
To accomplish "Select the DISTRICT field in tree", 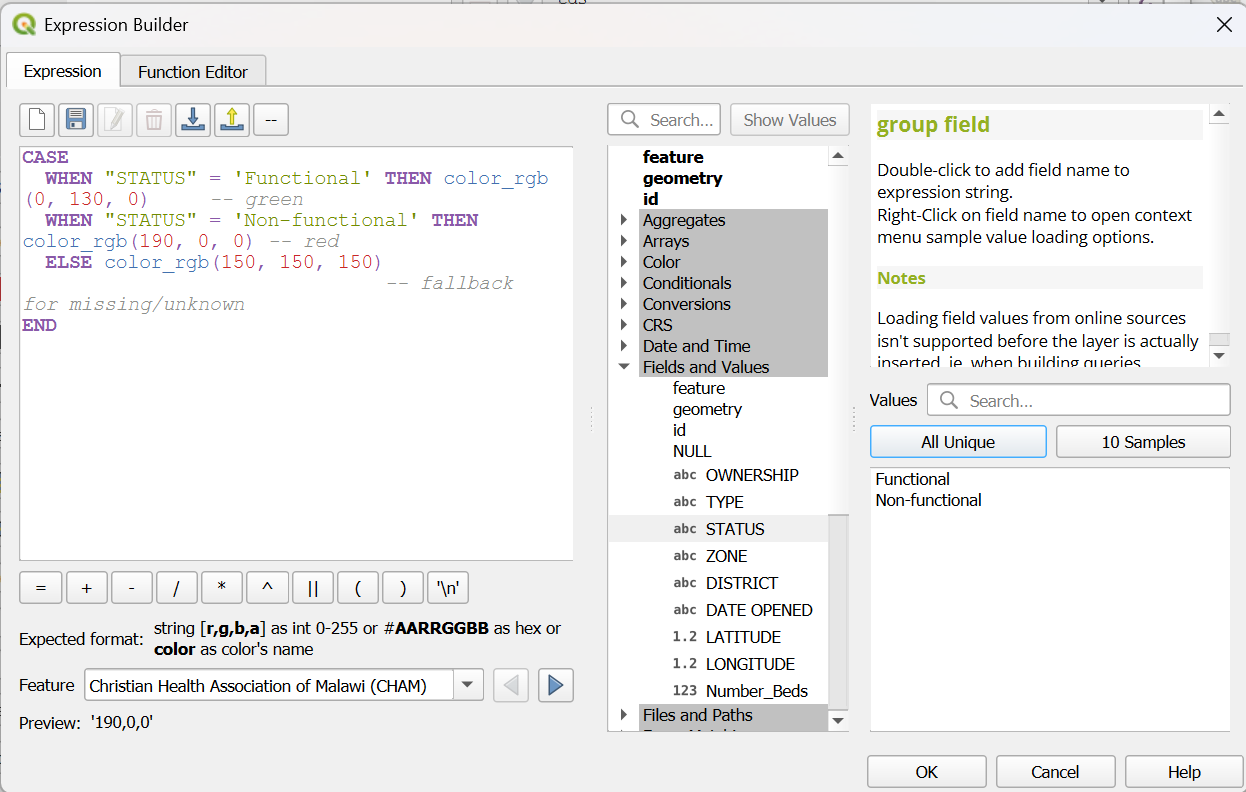I will point(741,583).
